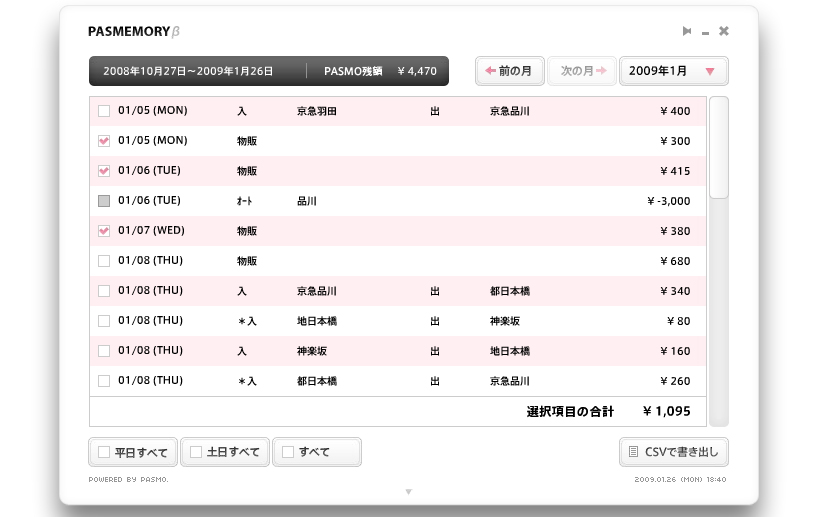Check the 01/05 京急羽田 row checkbox
817x517 pixels.
coord(104,111)
